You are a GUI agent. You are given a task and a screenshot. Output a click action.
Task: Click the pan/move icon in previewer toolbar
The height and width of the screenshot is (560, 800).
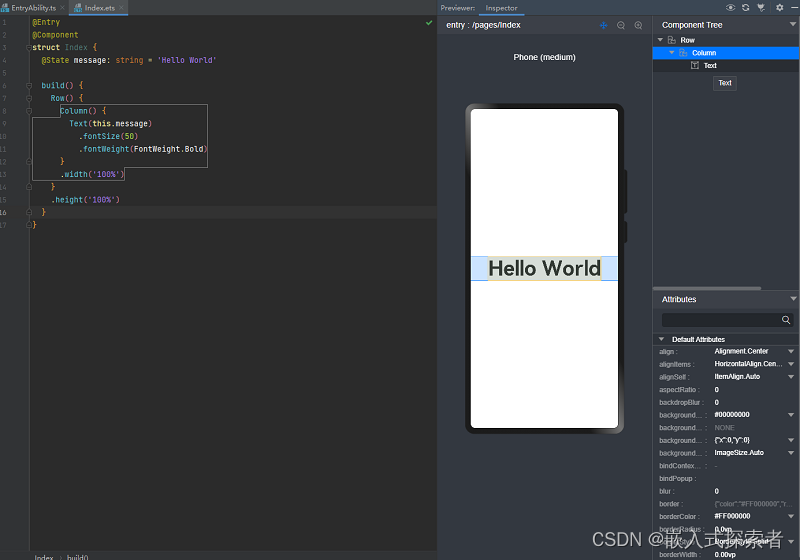(604, 26)
